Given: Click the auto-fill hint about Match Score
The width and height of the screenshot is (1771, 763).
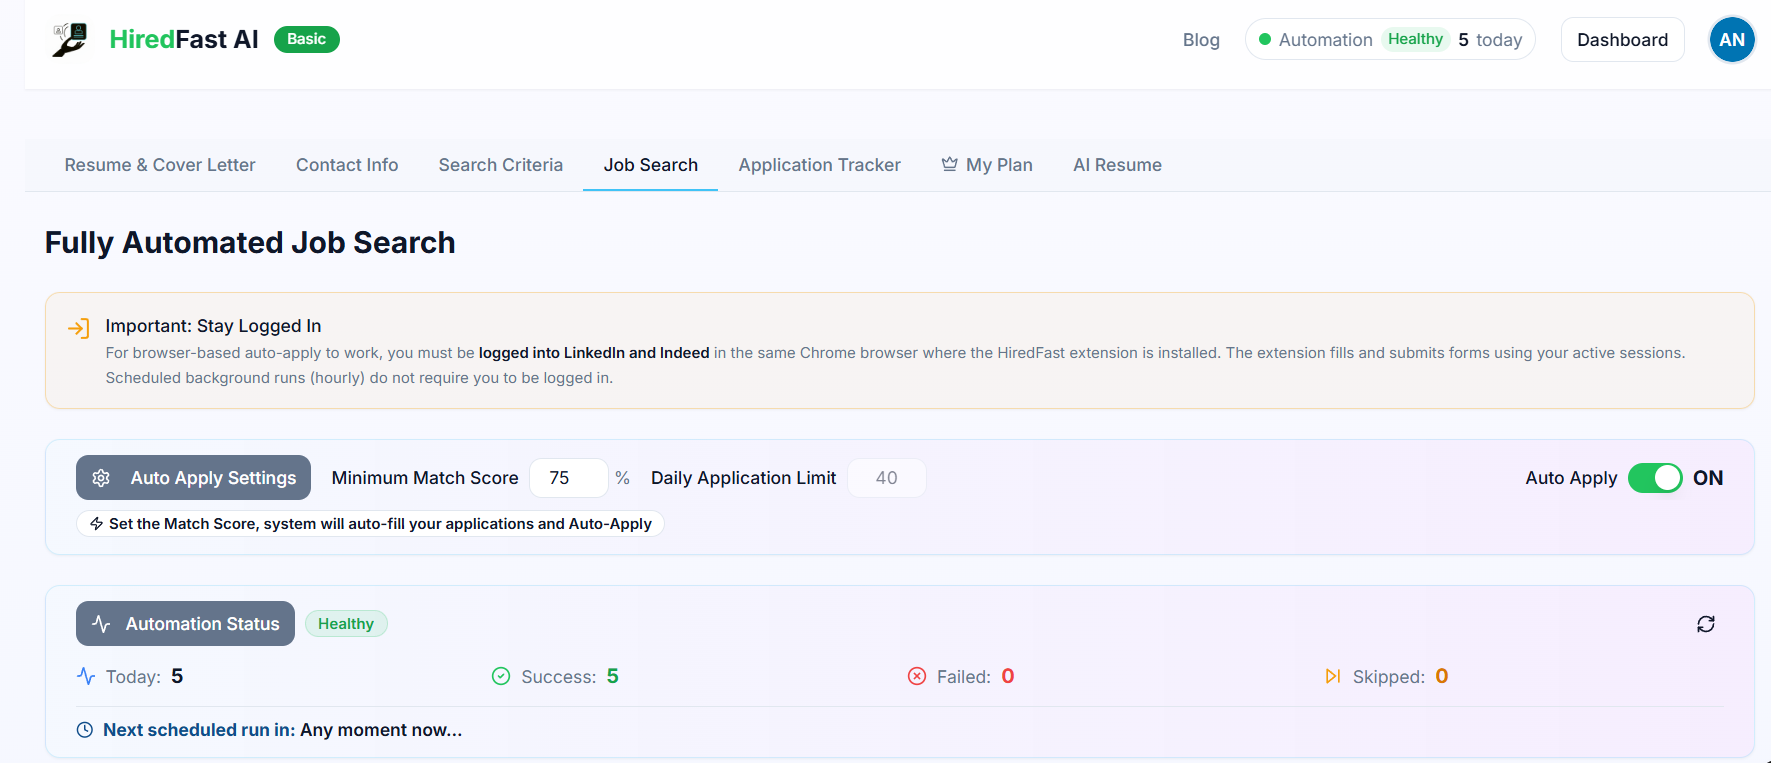Looking at the screenshot, I should (x=370, y=524).
